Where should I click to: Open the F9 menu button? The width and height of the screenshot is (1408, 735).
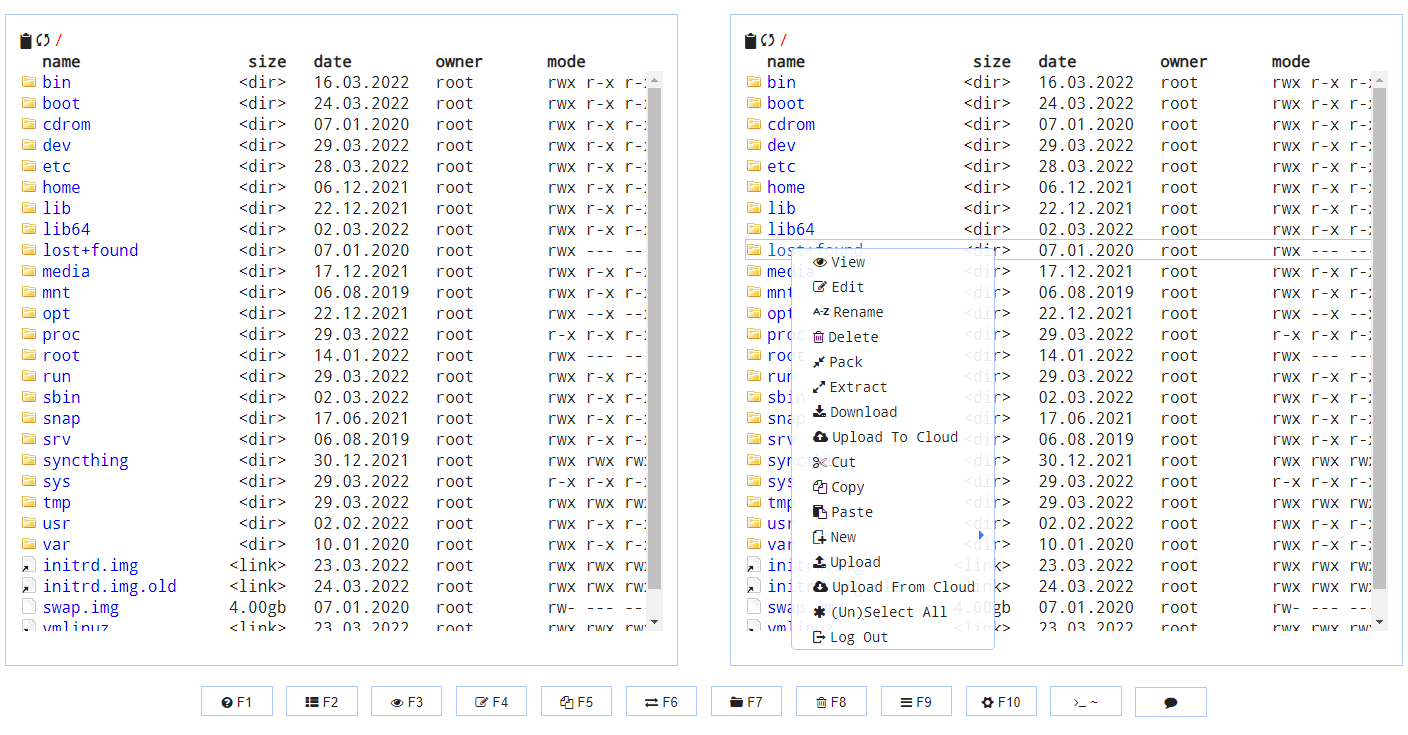click(x=916, y=702)
